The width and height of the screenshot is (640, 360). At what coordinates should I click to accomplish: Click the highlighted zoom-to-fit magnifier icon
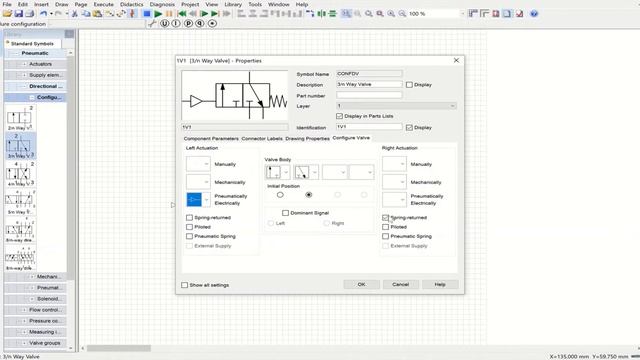click(346, 13)
